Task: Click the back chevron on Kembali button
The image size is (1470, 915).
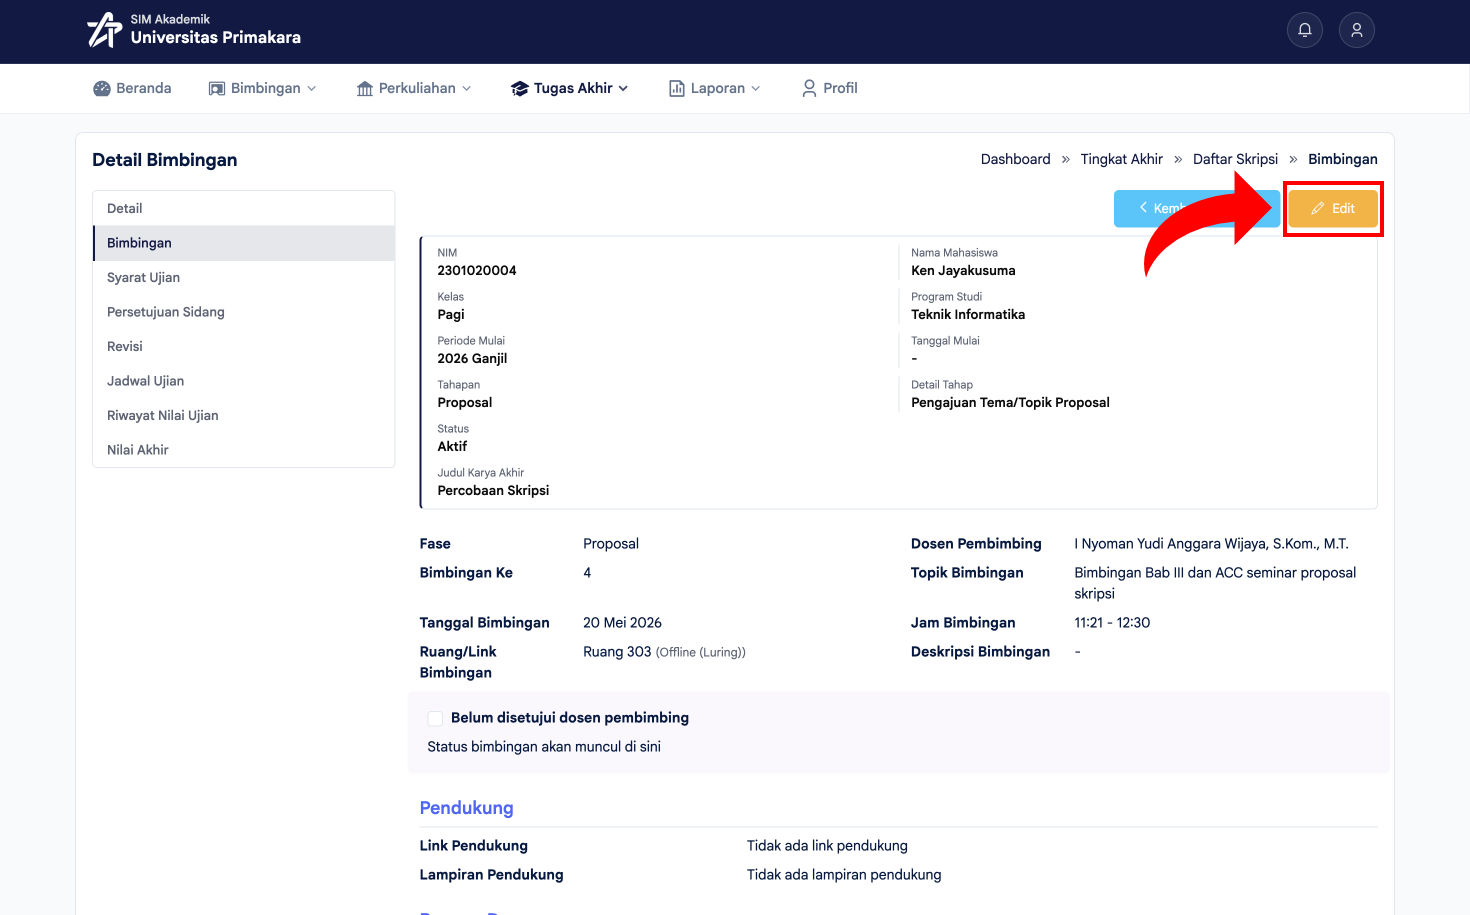Action: pos(1143,207)
